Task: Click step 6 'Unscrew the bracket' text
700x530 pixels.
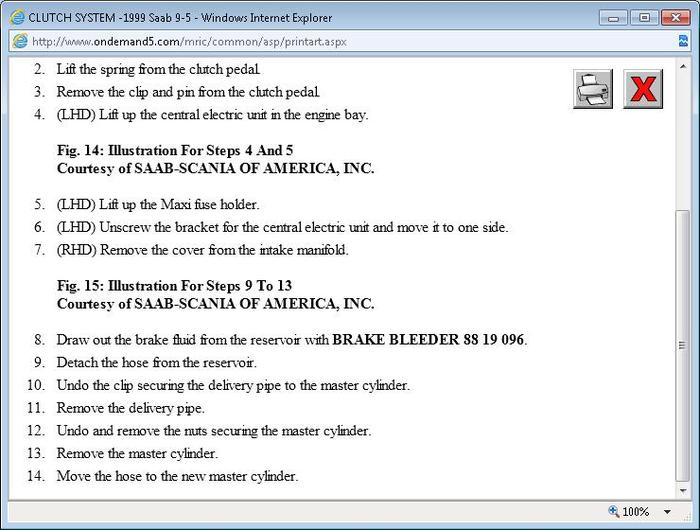Action: [282, 227]
